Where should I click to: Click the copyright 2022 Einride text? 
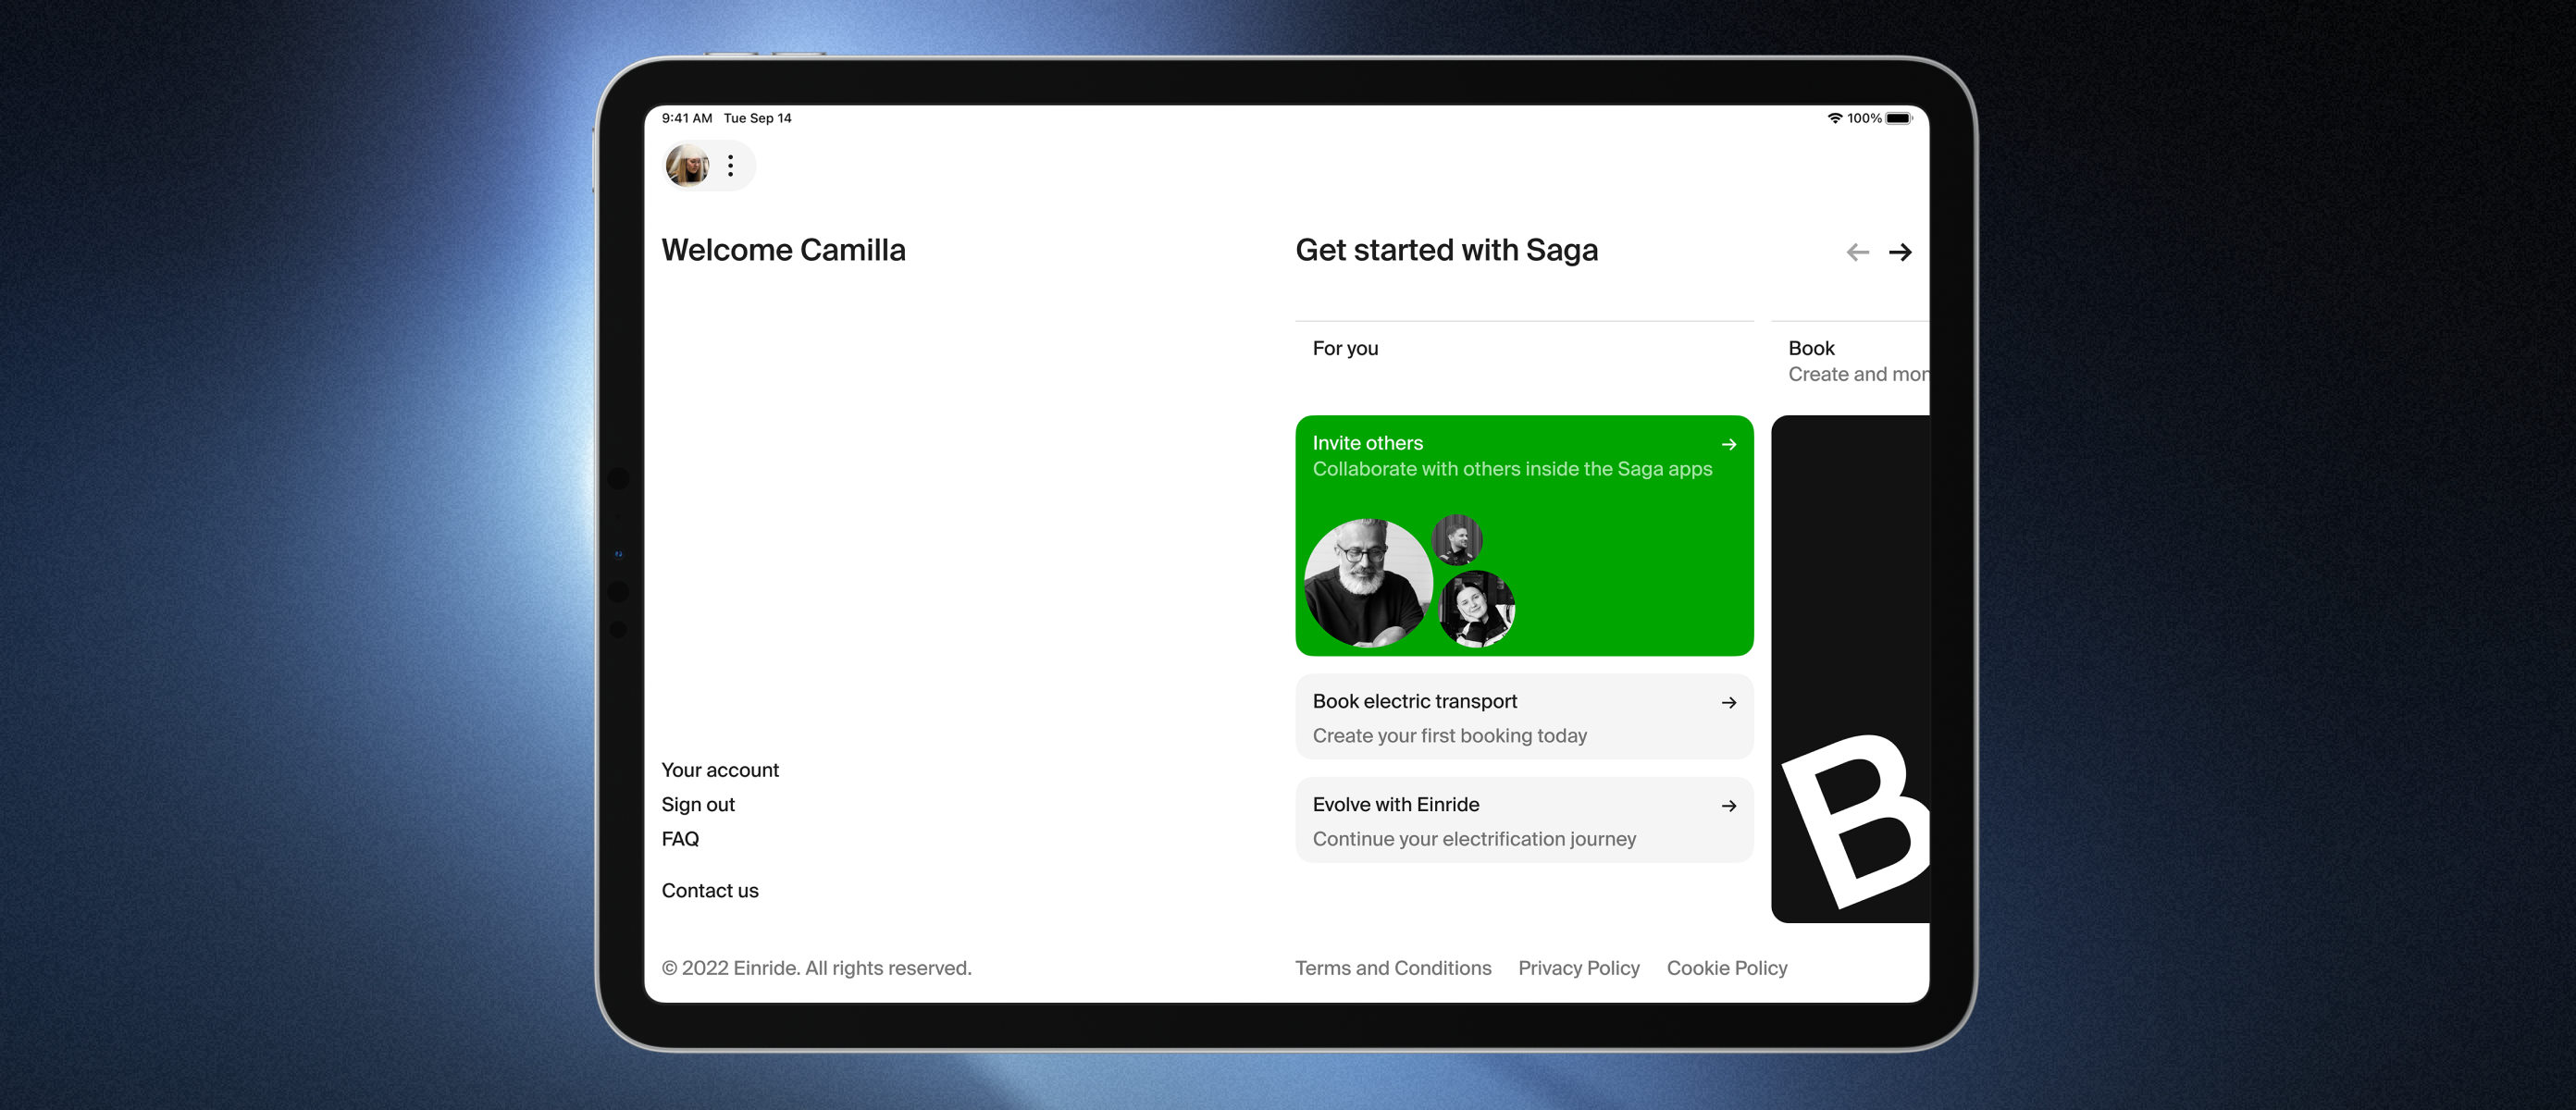click(x=816, y=968)
